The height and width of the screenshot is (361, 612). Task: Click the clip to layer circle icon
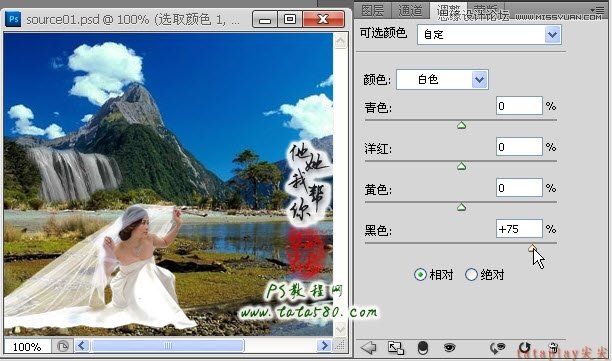pyautogui.click(x=423, y=347)
